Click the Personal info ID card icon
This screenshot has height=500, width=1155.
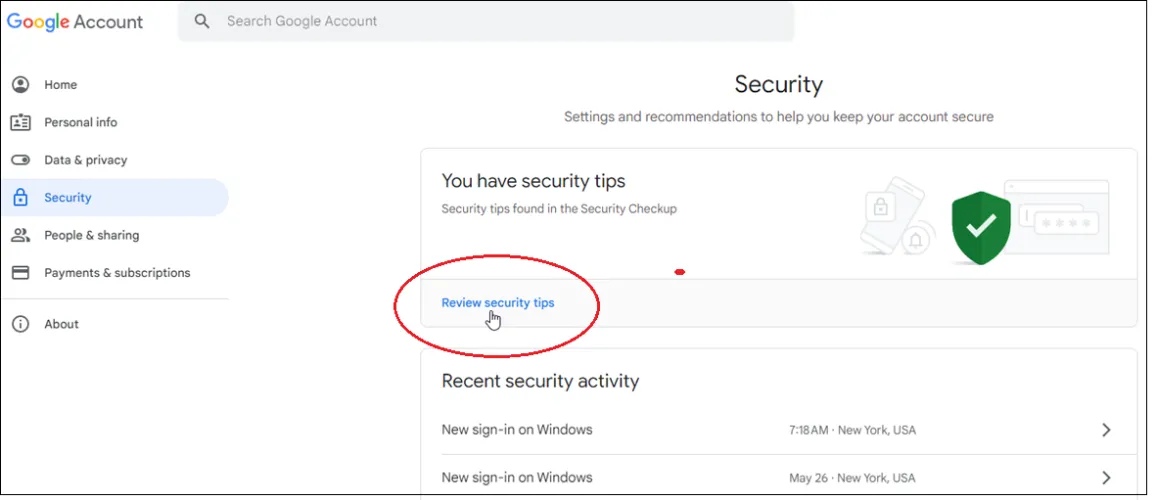[x=20, y=122]
